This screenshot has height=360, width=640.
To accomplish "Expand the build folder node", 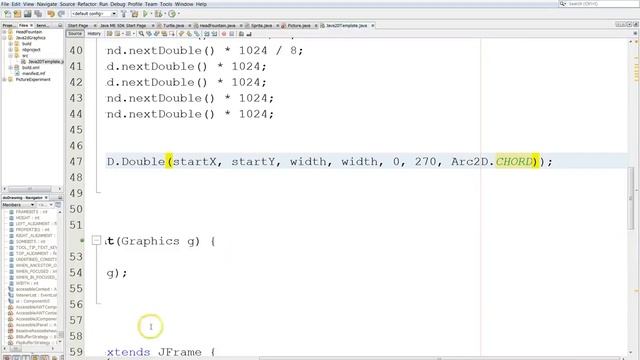I will click(11, 44).
